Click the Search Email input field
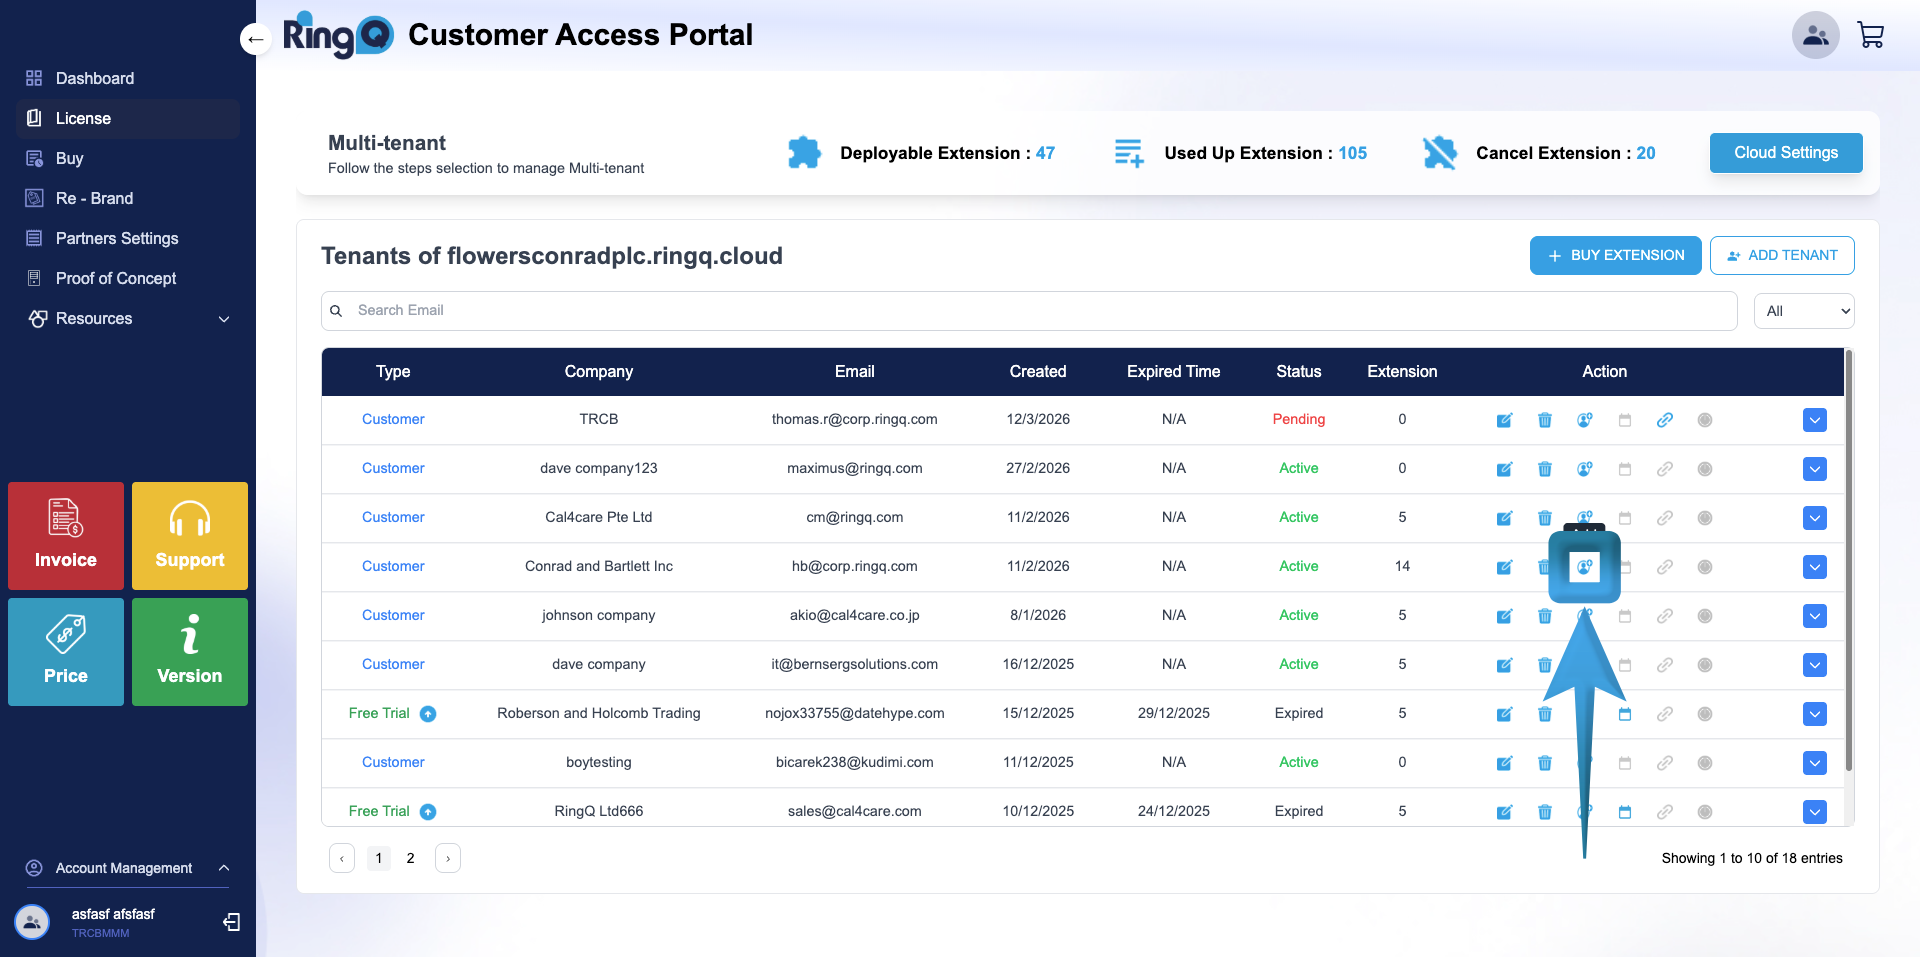Viewport: 1920px width, 957px height. (1030, 311)
